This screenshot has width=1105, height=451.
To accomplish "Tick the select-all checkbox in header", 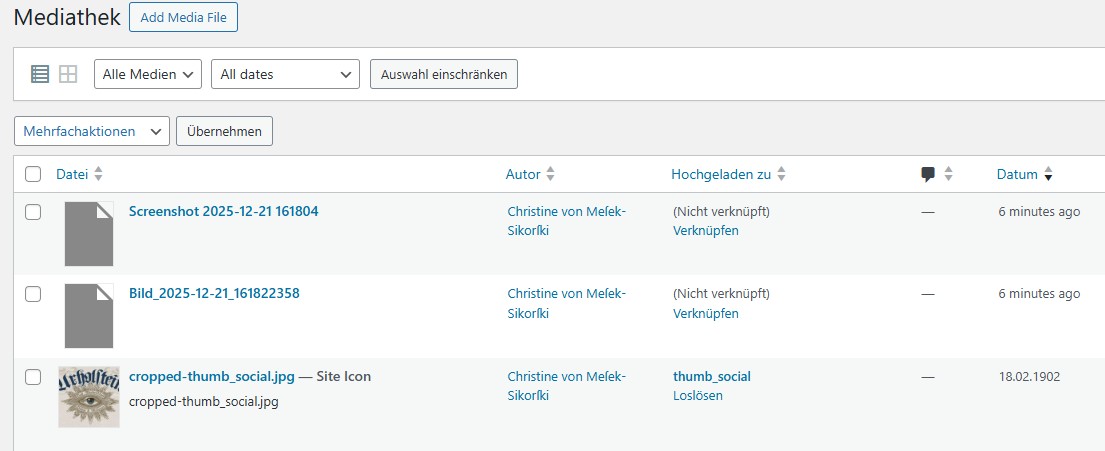I will [x=33, y=174].
